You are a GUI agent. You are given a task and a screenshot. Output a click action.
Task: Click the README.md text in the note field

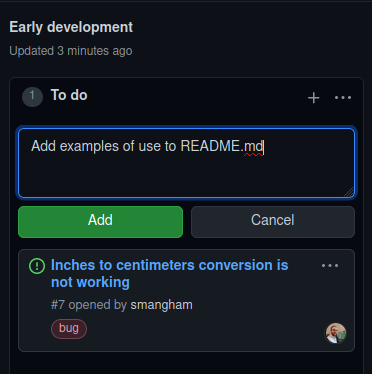click(x=222, y=147)
